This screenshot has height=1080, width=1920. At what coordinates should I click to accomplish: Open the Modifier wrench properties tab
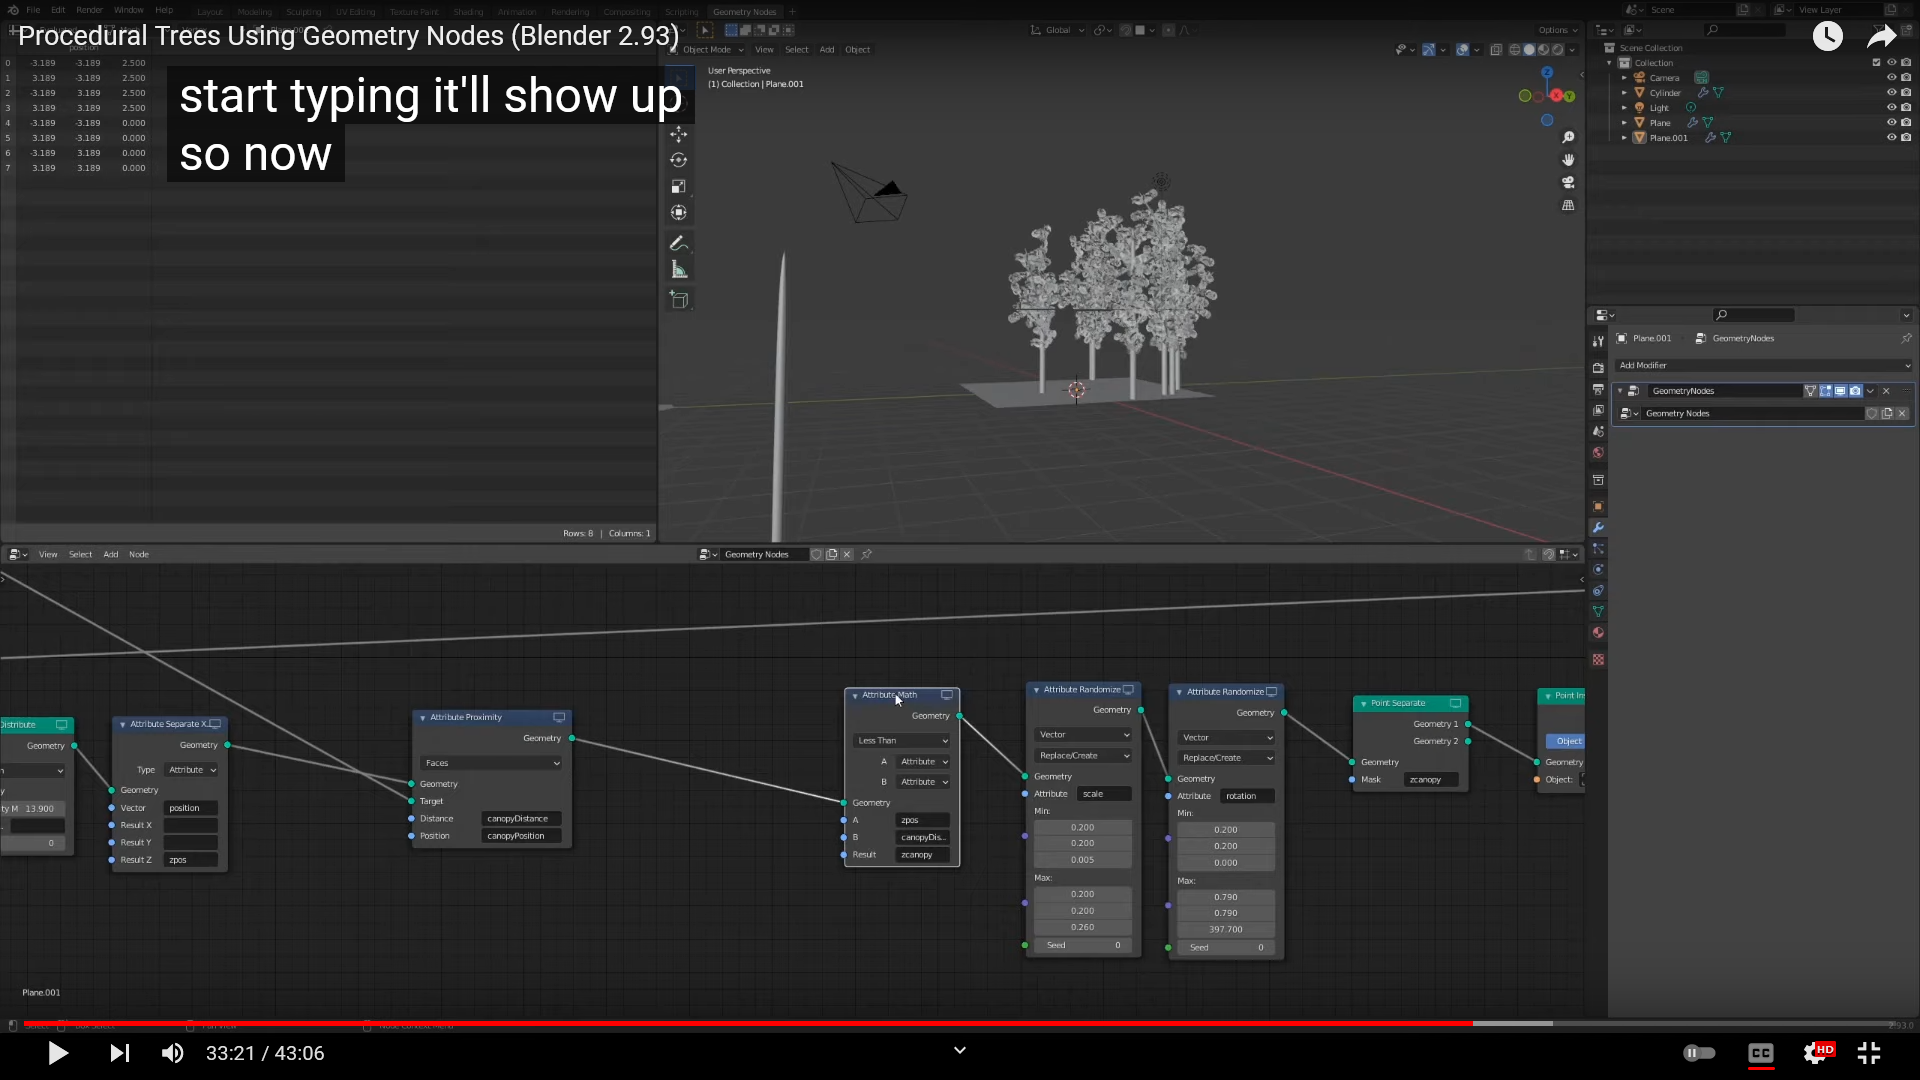pos(1598,527)
